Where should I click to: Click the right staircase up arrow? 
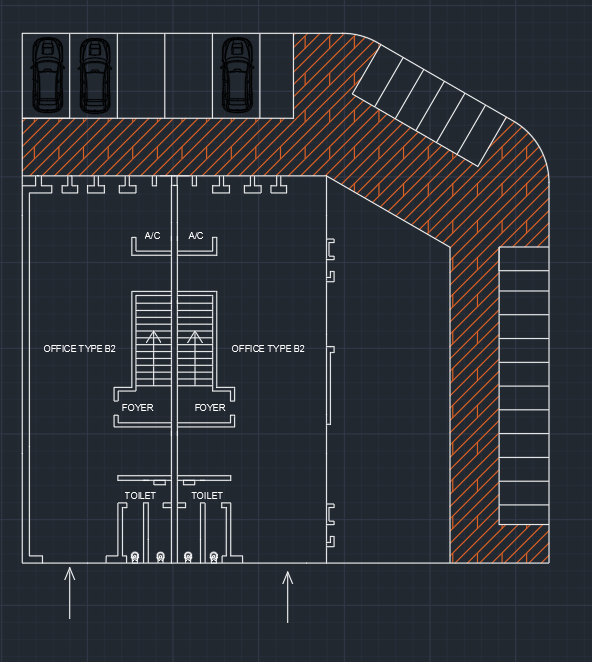pos(195,358)
